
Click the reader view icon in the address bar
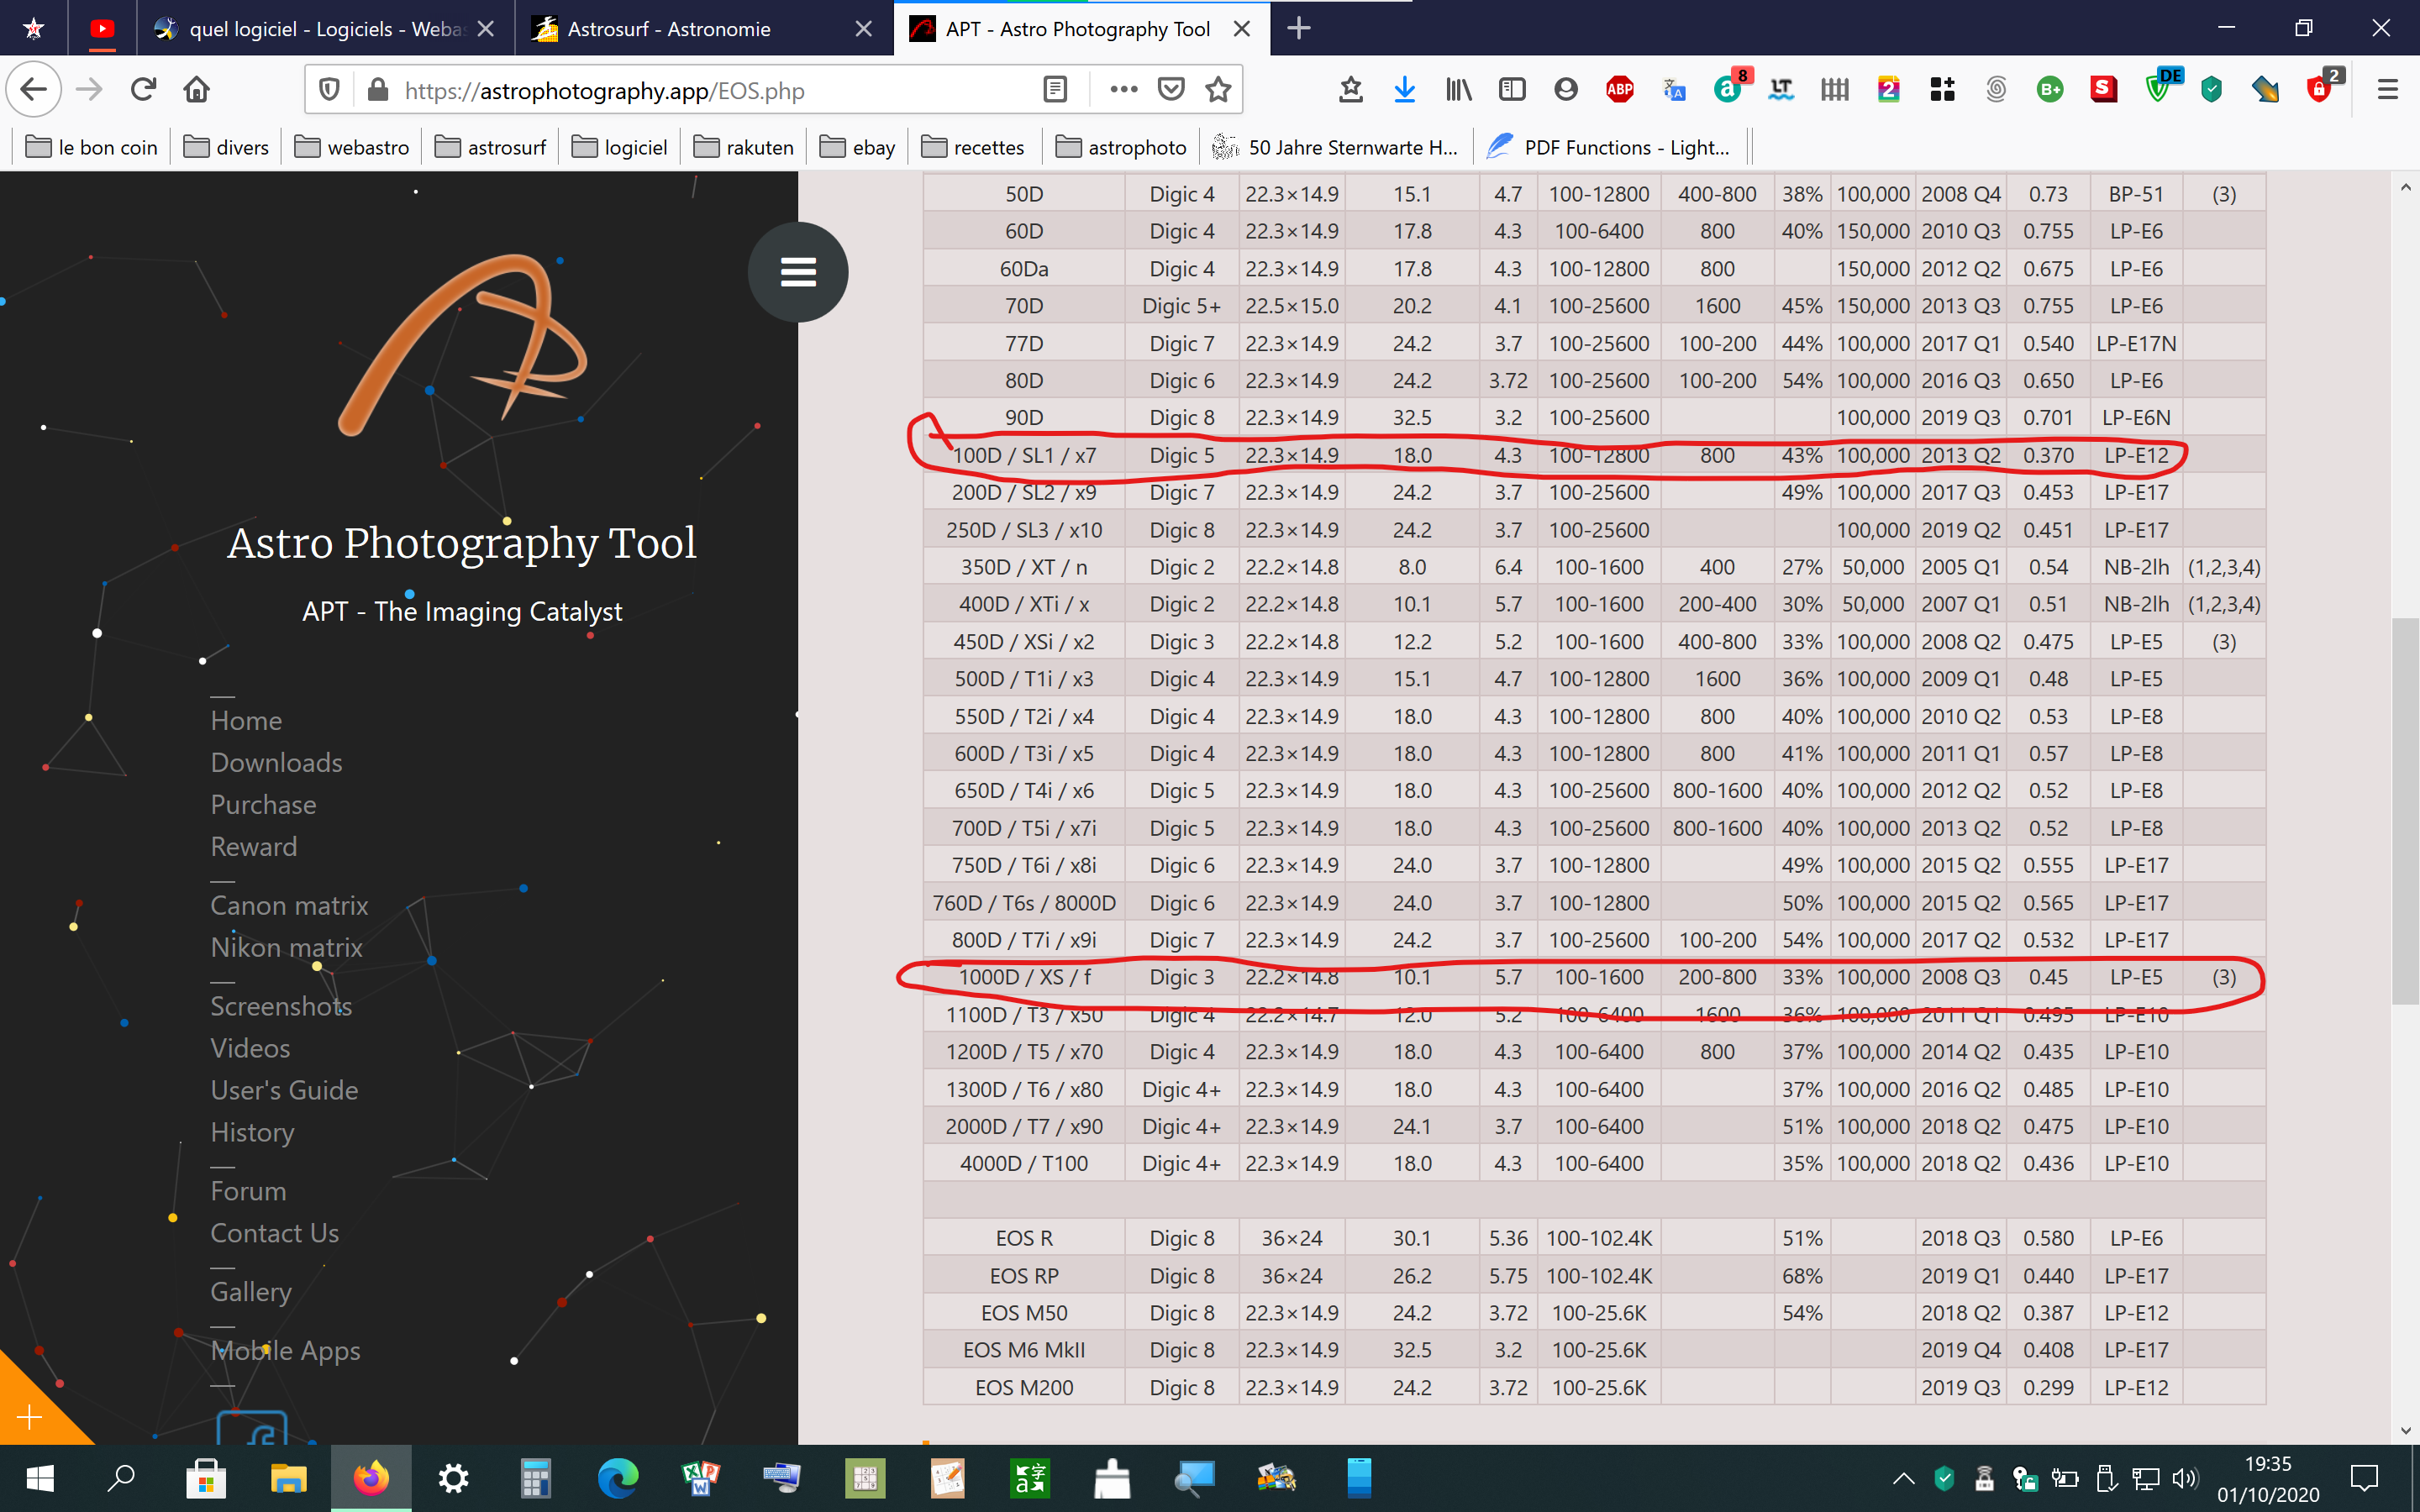click(x=1054, y=90)
